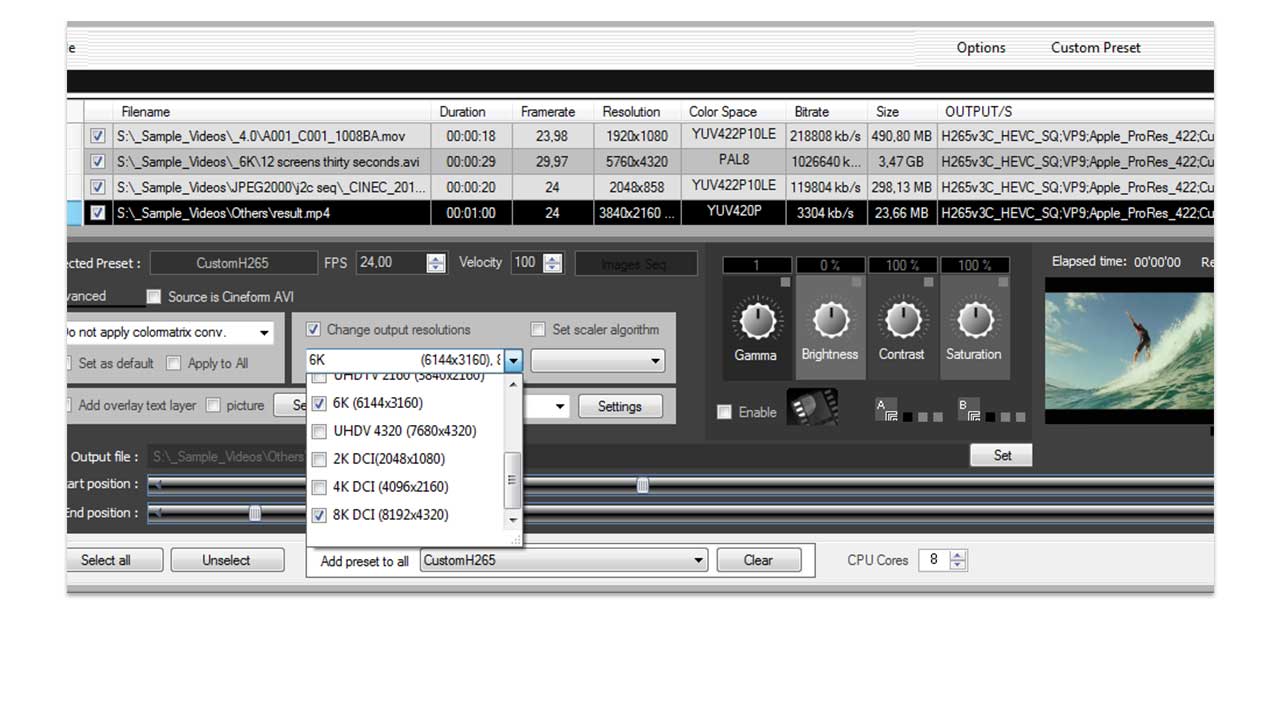Click the film strip filter icon
1280x720 pixels.
click(x=812, y=408)
